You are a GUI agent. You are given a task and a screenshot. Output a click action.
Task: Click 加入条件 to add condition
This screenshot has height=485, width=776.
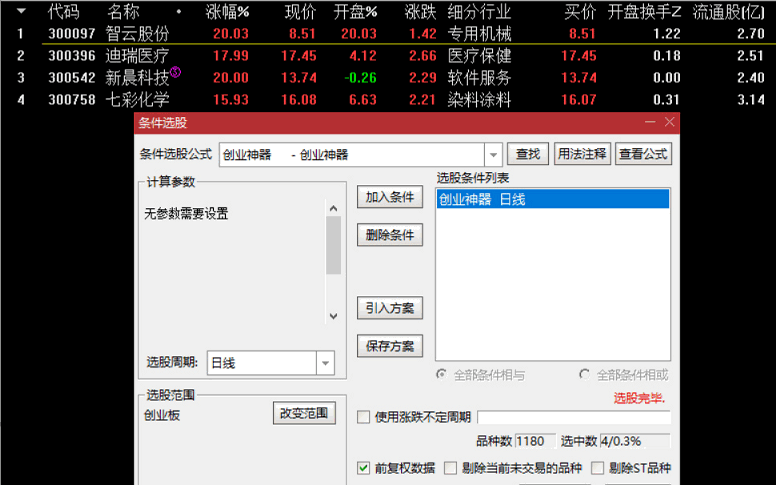pyautogui.click(x=390, y=197)
